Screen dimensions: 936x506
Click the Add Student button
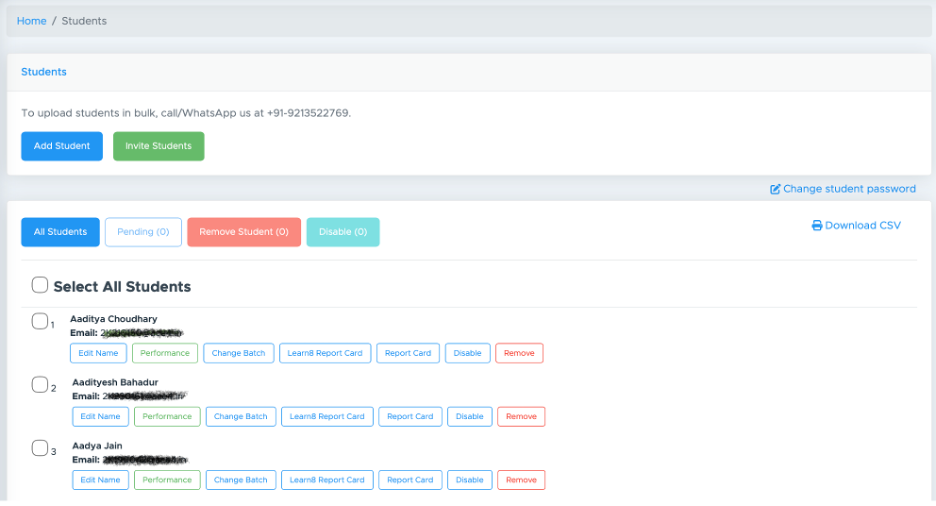click(62, 146)
